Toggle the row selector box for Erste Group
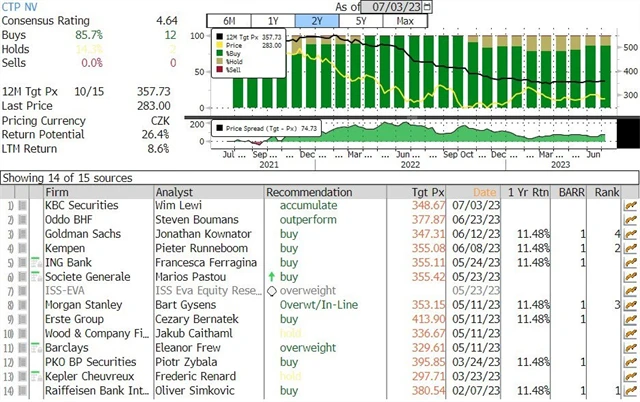 (x=22, y=319)
